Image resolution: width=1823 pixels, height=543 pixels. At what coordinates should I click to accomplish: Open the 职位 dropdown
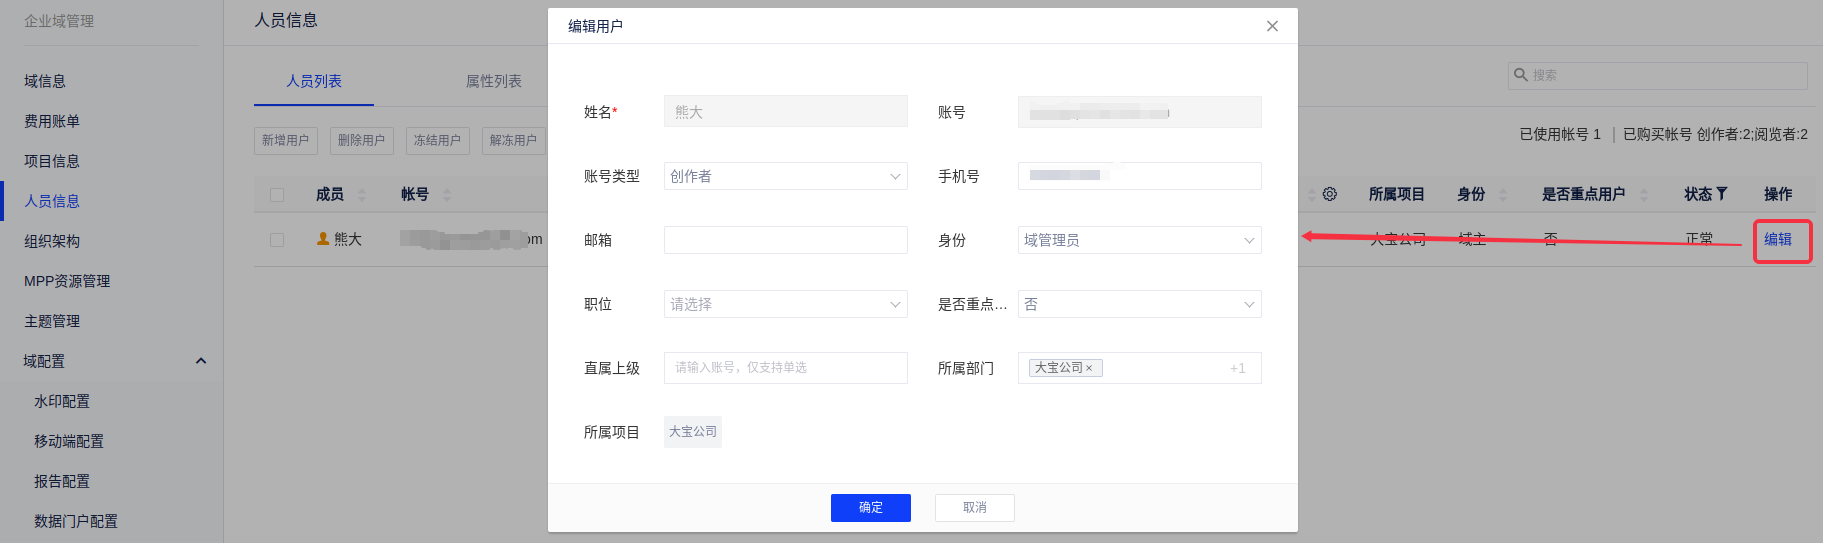tap(785, 304)
